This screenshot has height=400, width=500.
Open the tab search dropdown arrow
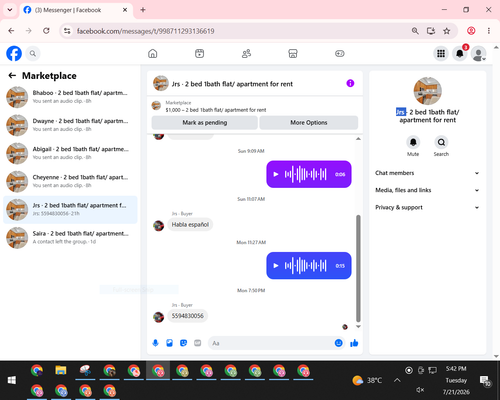[10, 10]
